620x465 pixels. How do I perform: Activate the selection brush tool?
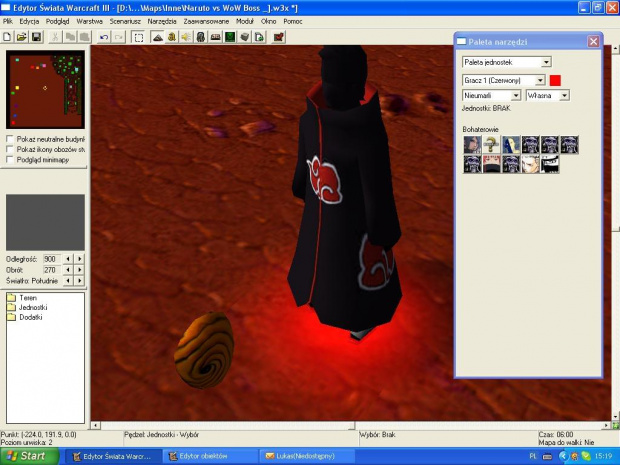138,37
